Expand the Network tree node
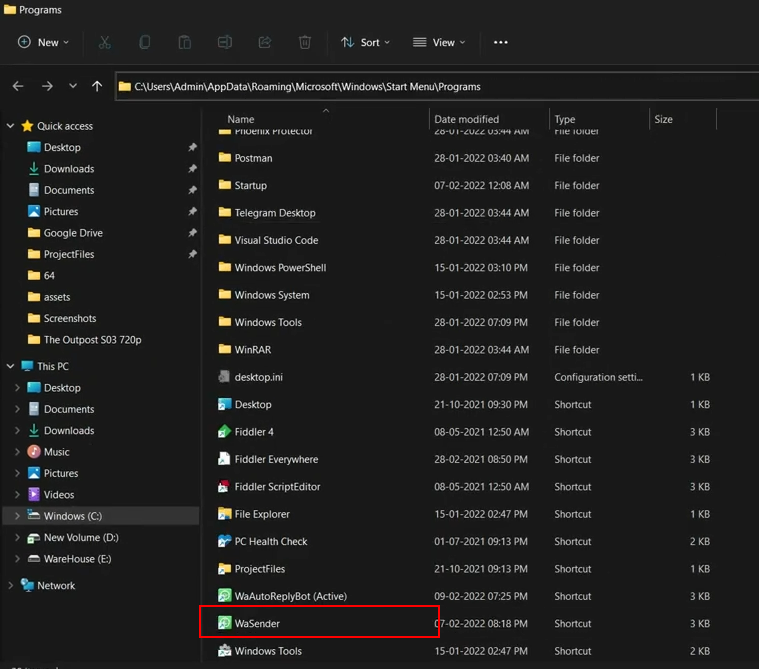The height and width of the screenshot is (669, 759). [x=11, y=586]
